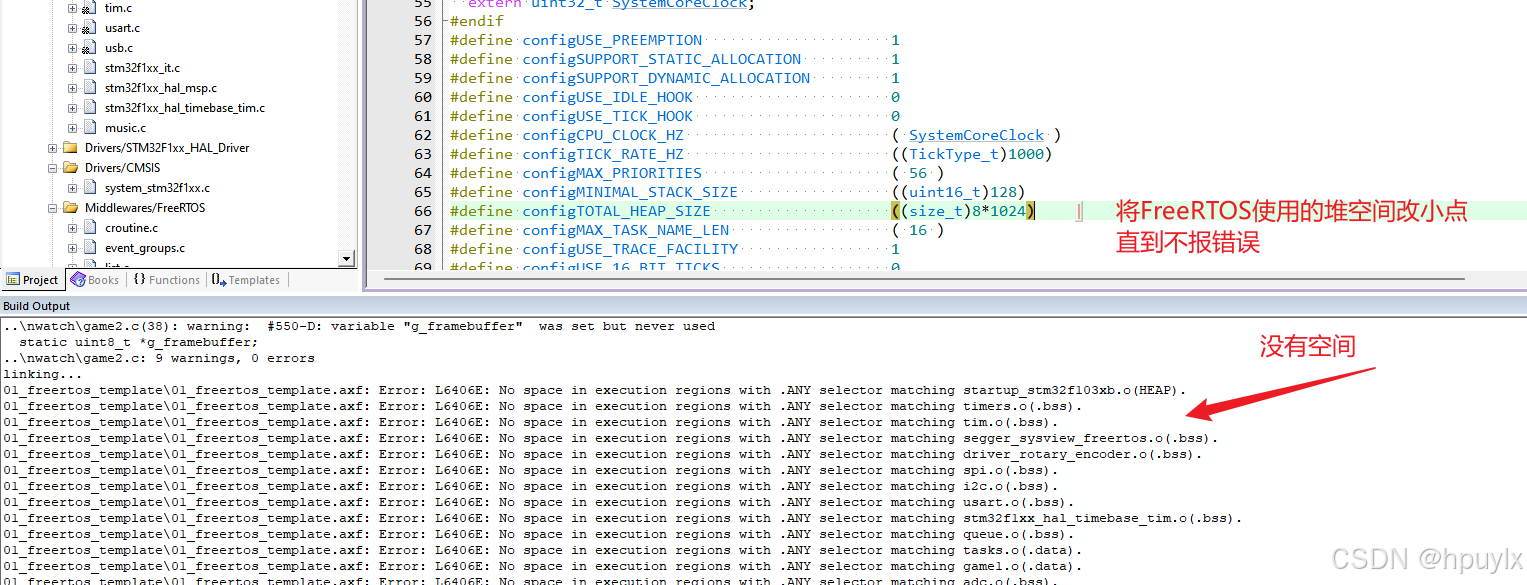Collapse the Middlewares/FreeRTOS group
The height and width of the screenshot is (585, 1527).
coord(52,207)
